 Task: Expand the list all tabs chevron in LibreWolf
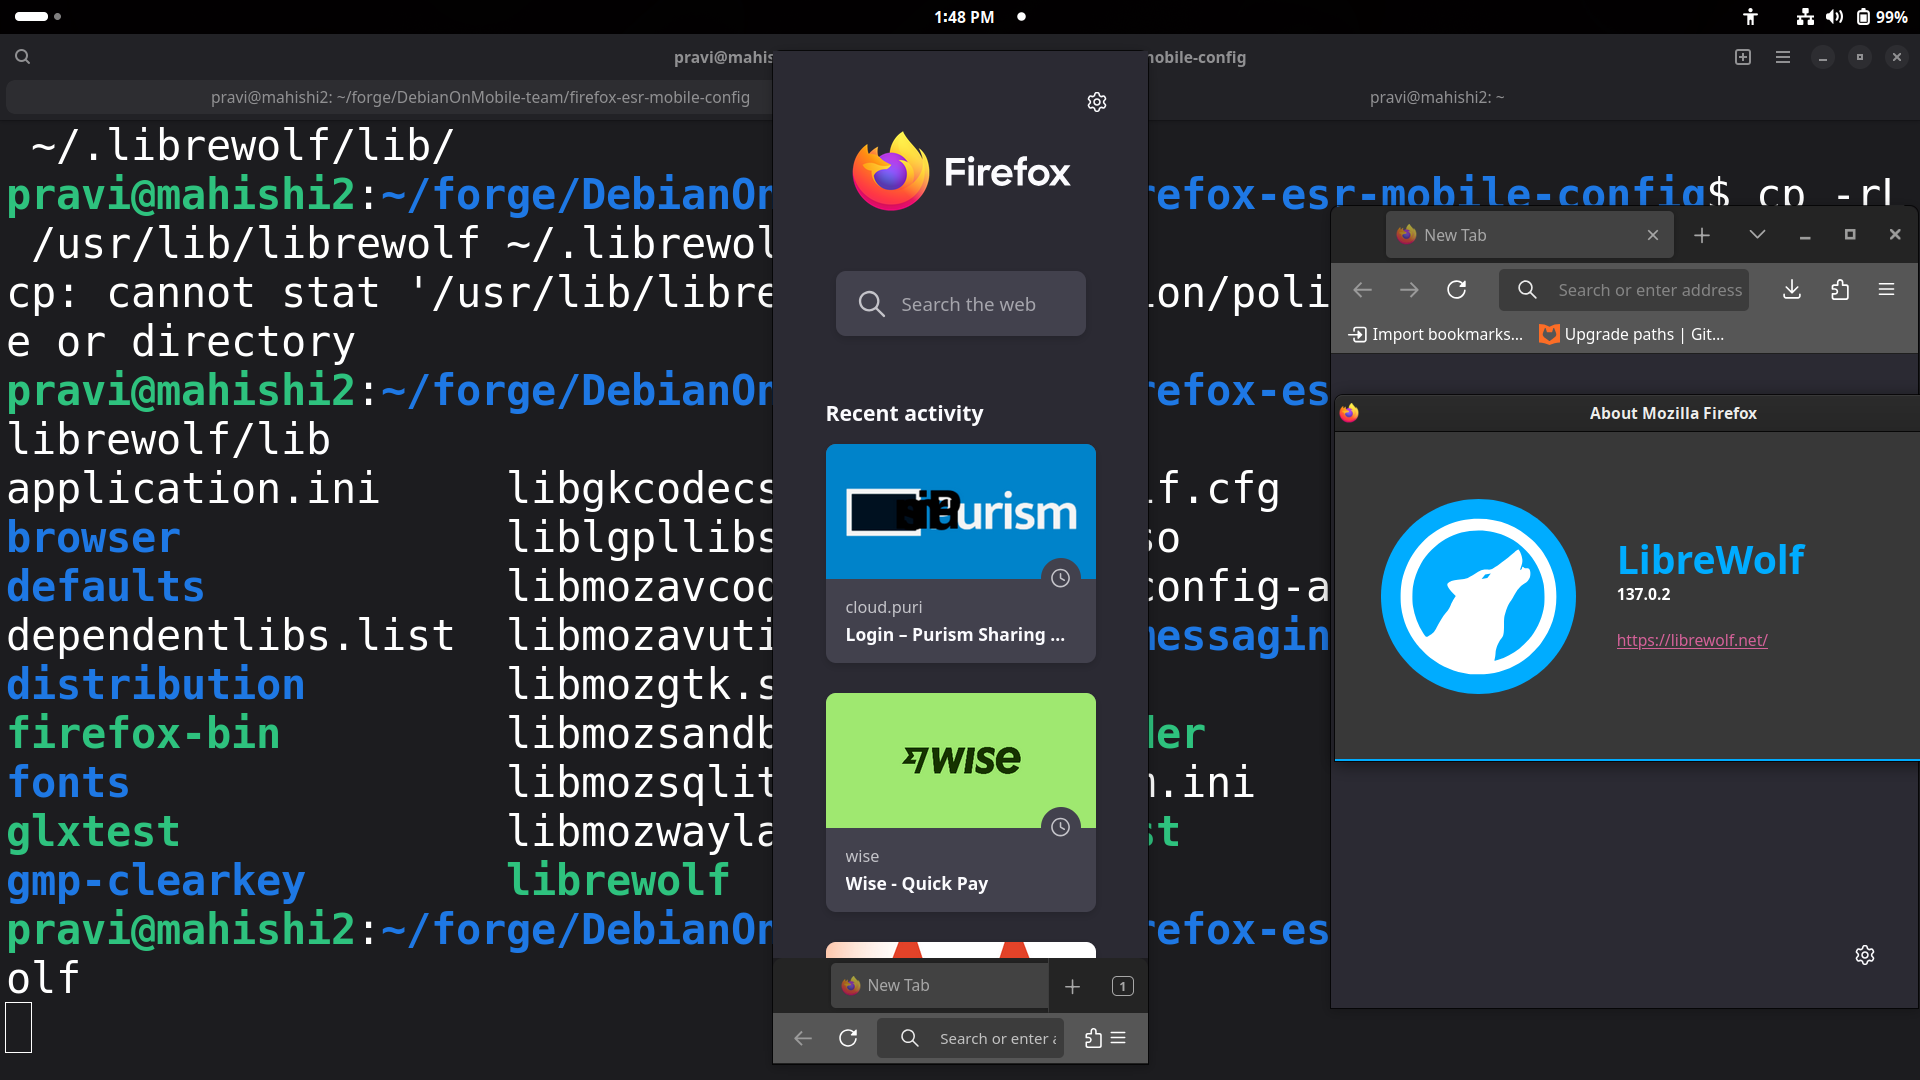point(1757,235)
